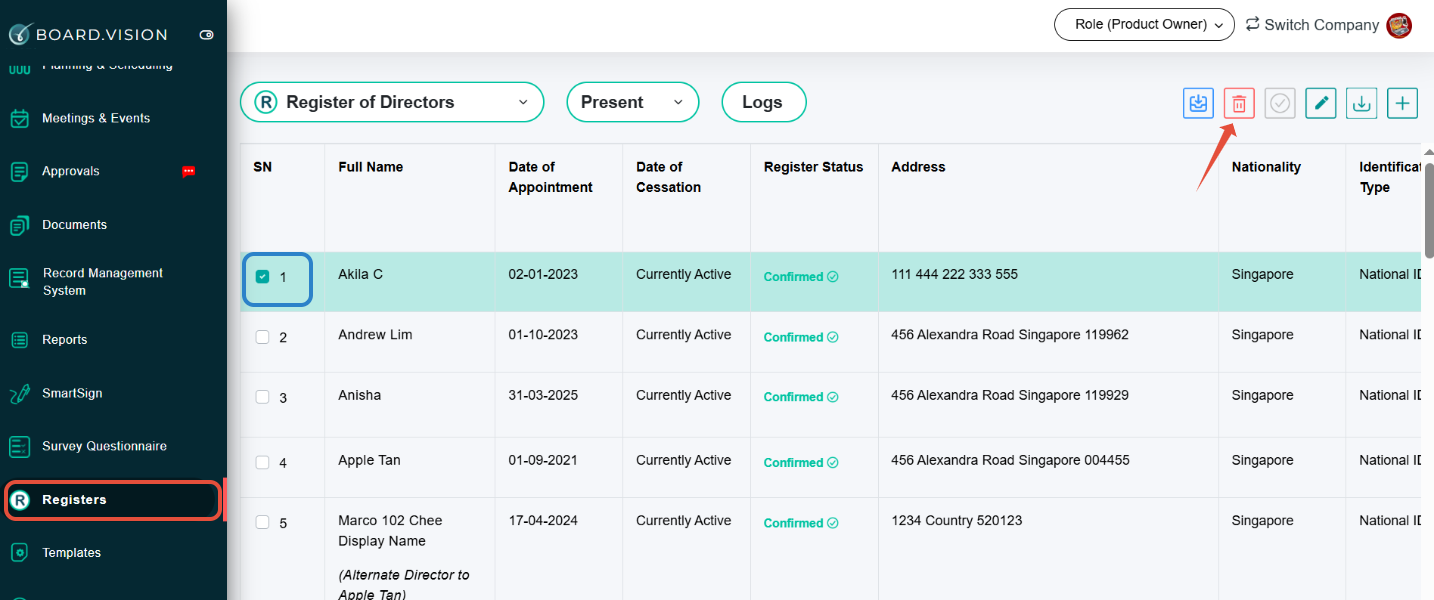Click the Switch Company arrows icon
The height and width of the screenshot is (600, 1434).
1252,24
